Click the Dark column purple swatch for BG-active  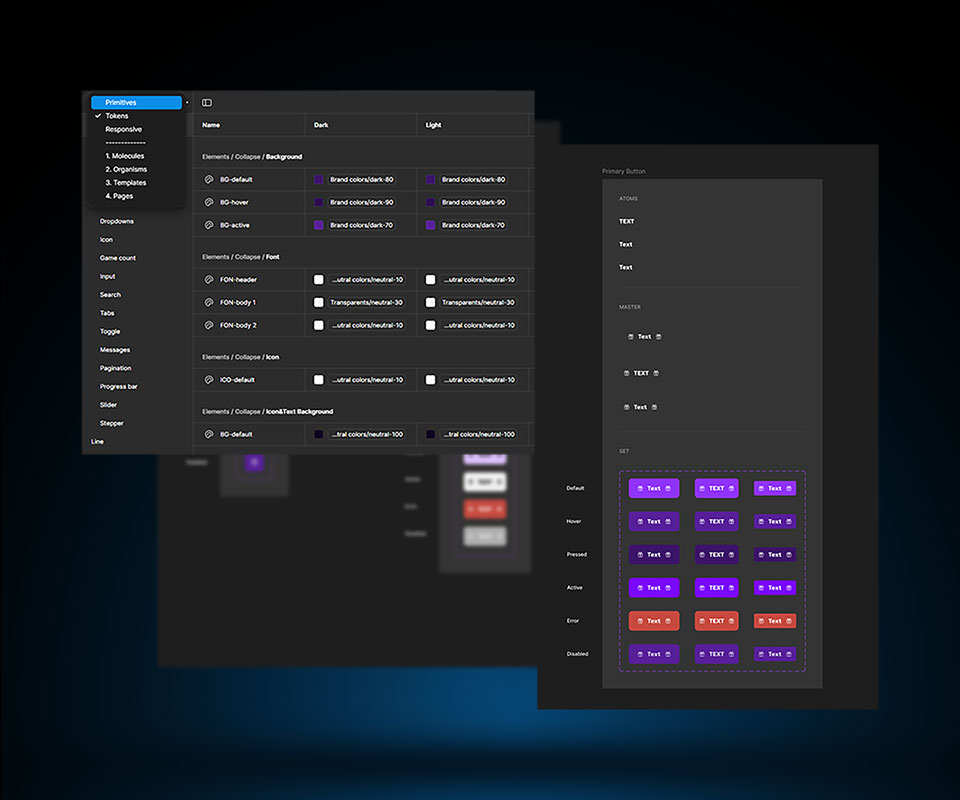click(319, 225)
